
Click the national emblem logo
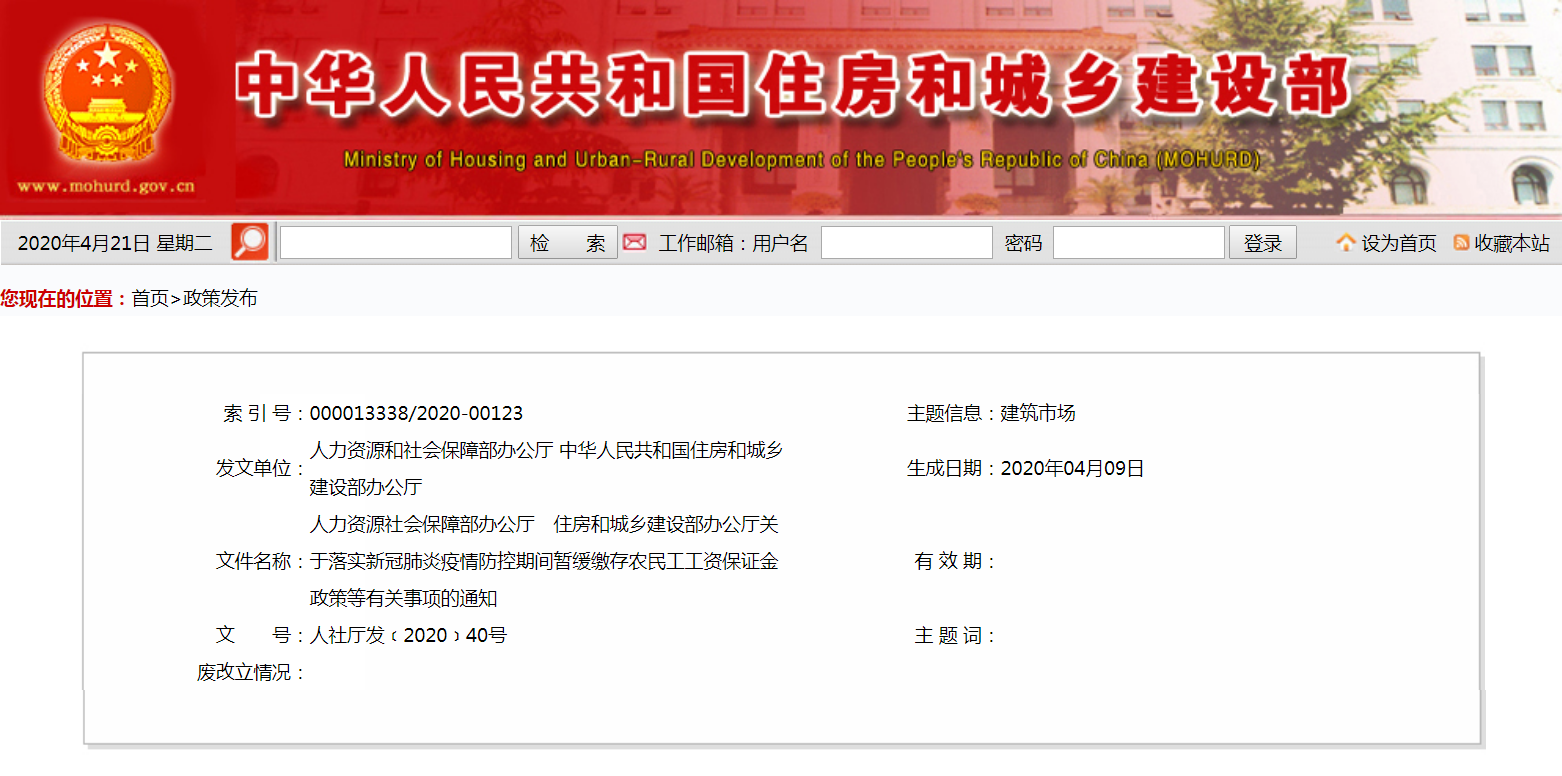coord(106,95)
